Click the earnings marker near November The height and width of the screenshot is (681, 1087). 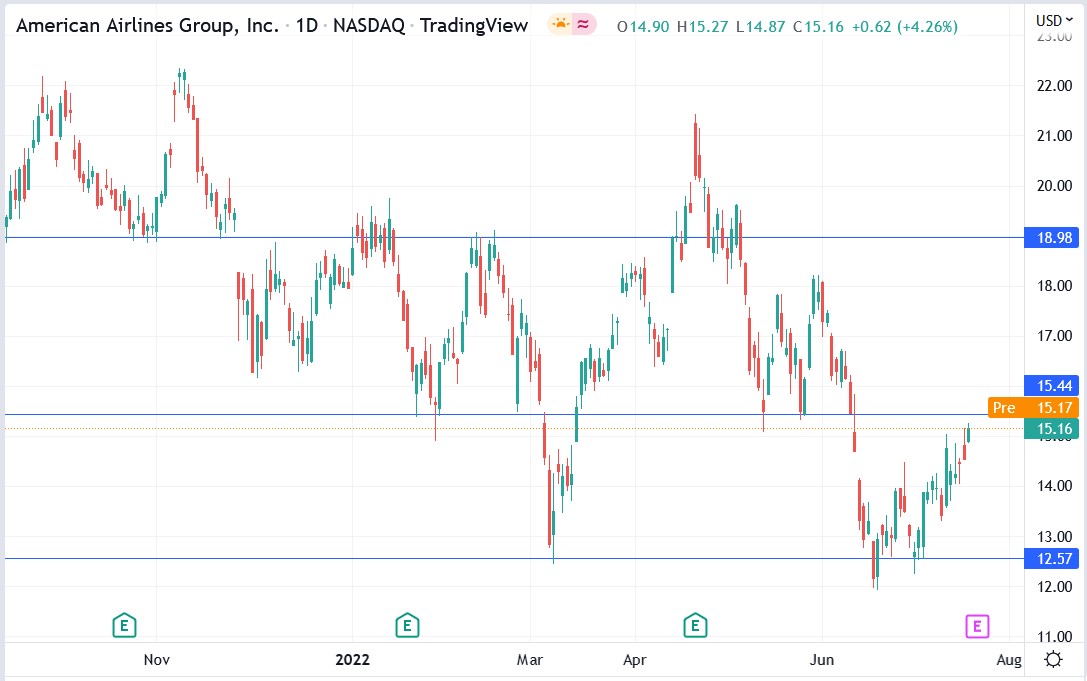124,626
